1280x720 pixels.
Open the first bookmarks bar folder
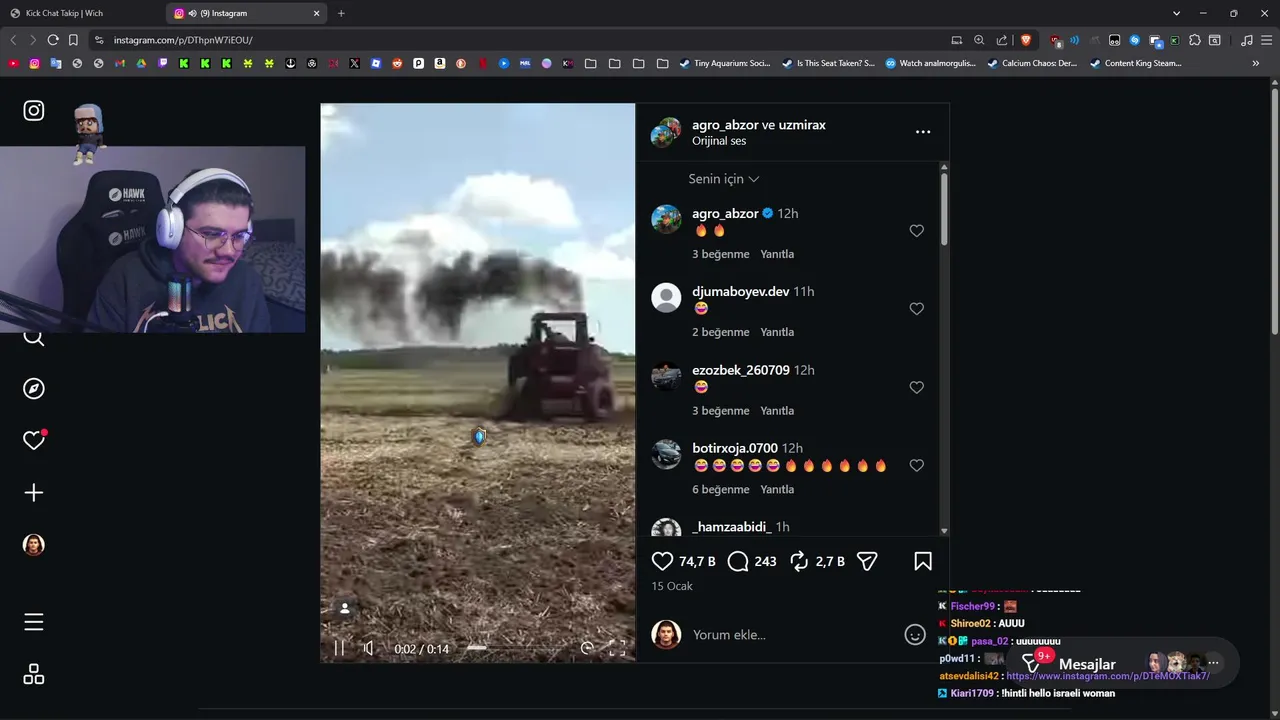[x=590, y=63]
